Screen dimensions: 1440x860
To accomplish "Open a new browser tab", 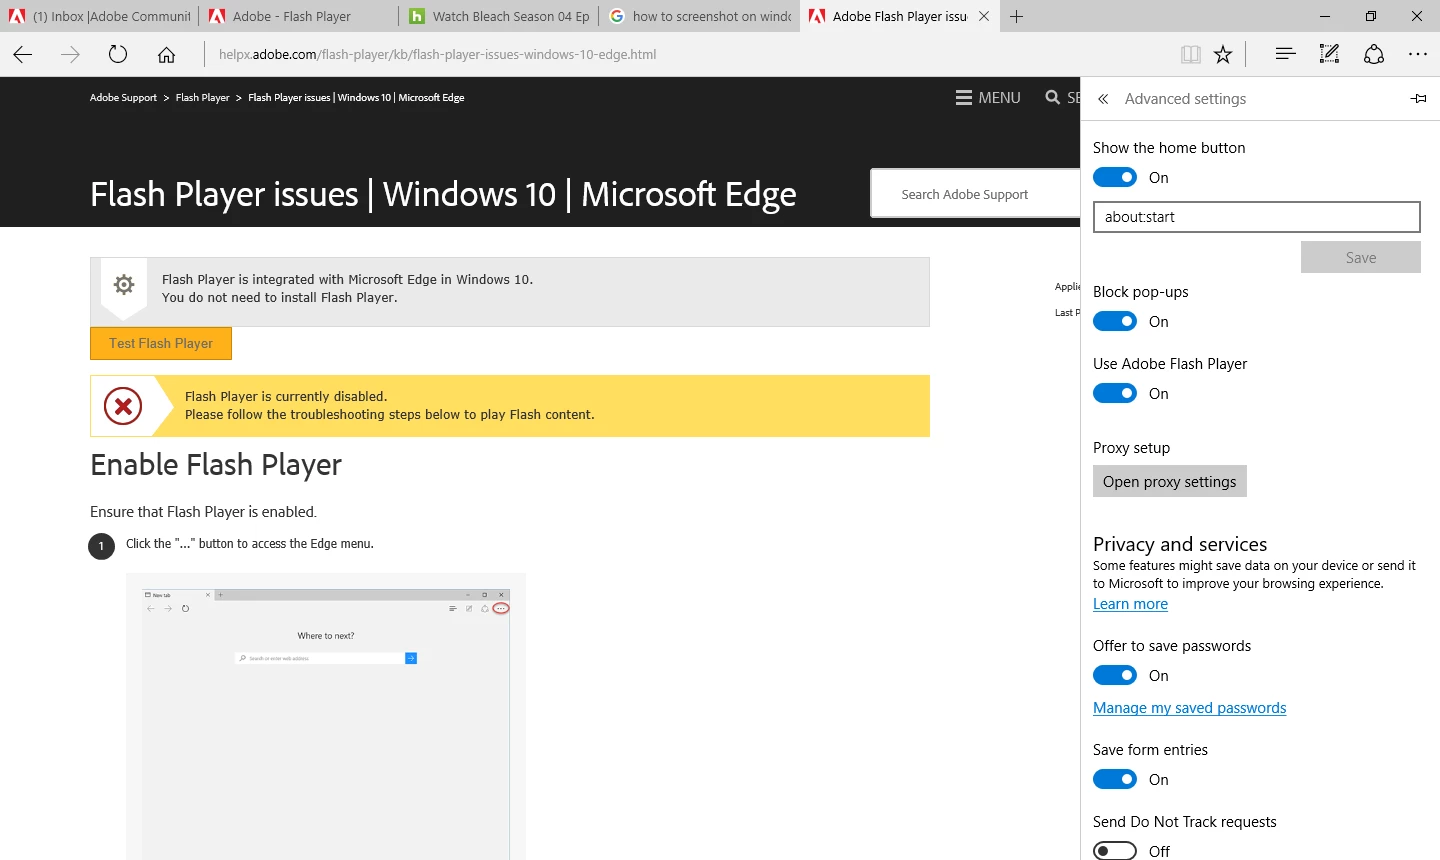I will click(1017, 16).
